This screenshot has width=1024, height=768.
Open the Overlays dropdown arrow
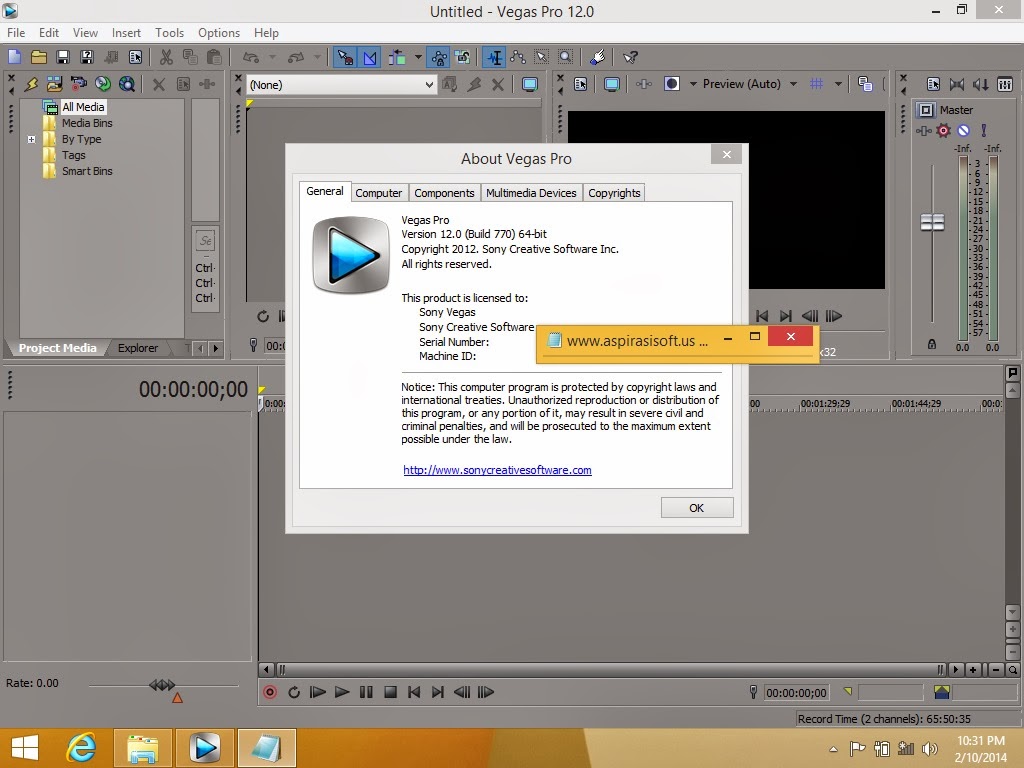pos(838,84)
